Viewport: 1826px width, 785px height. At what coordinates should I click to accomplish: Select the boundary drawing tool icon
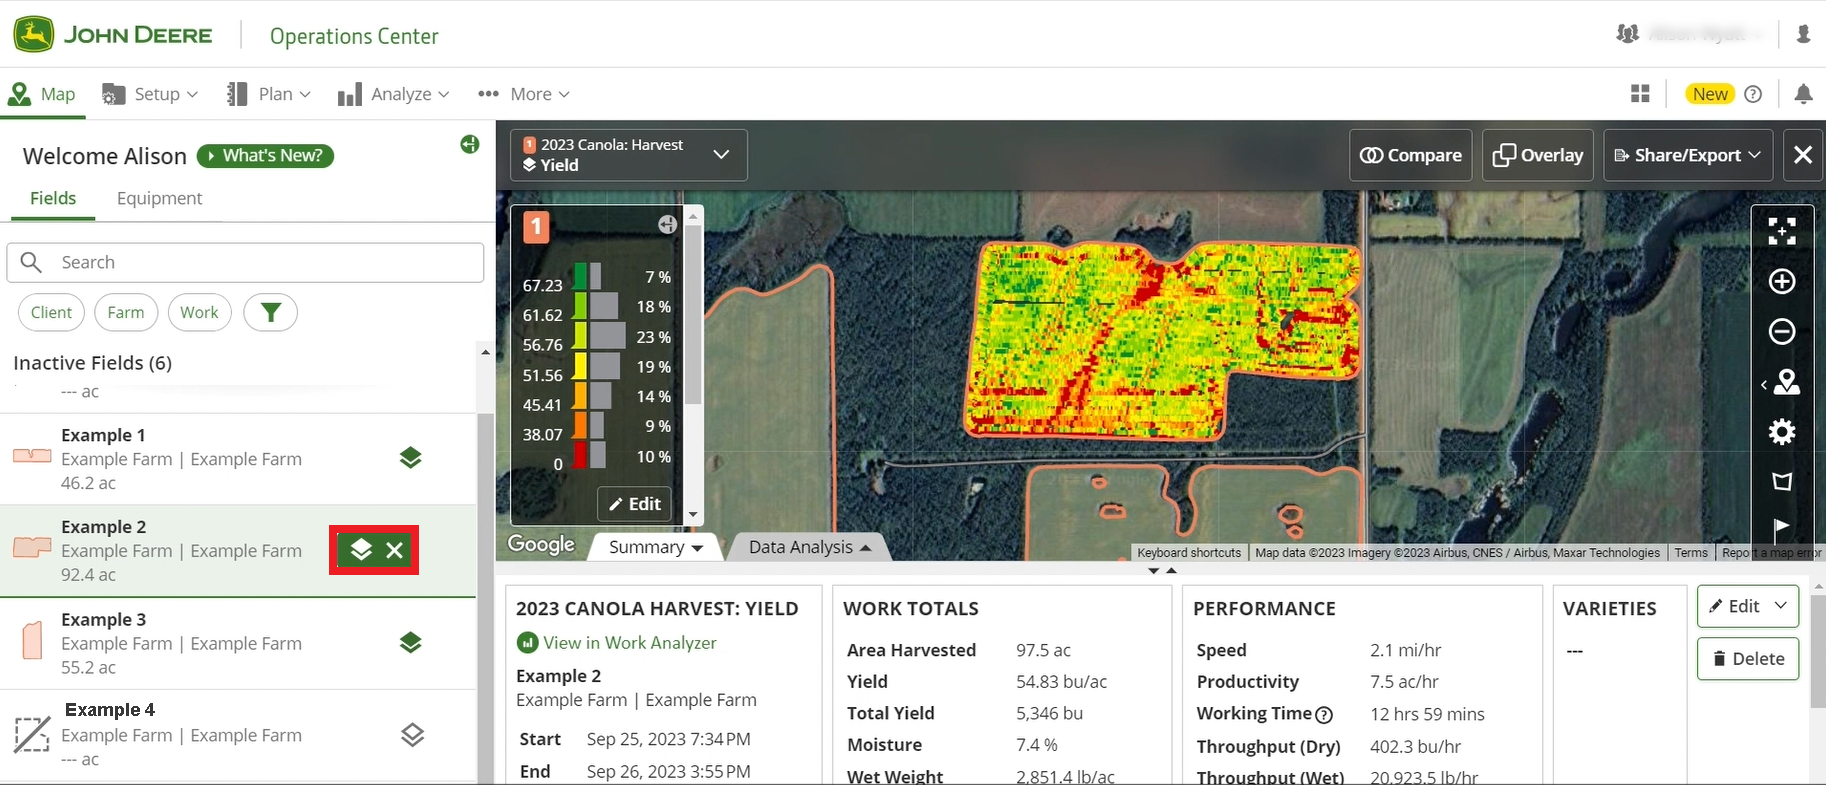pos(1782,481)
